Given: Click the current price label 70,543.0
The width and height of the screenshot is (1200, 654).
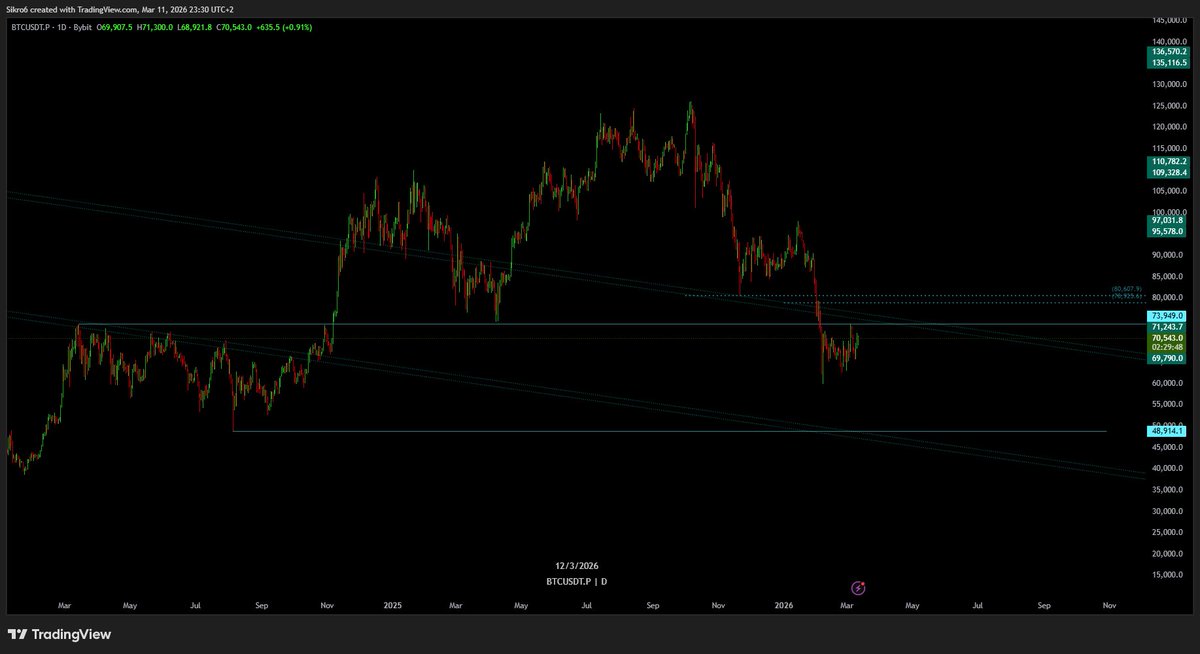Looking at the screenshot, I should coord(1168,338).
